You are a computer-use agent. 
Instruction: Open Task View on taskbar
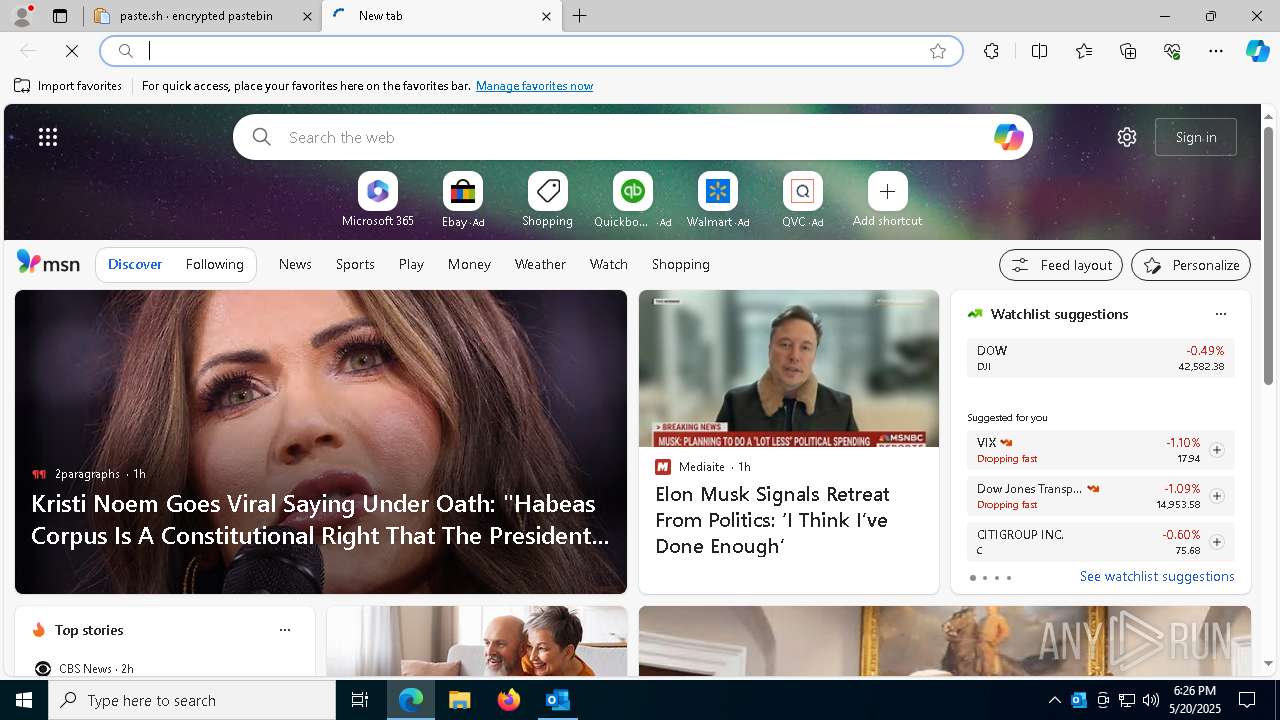(360, 700)
